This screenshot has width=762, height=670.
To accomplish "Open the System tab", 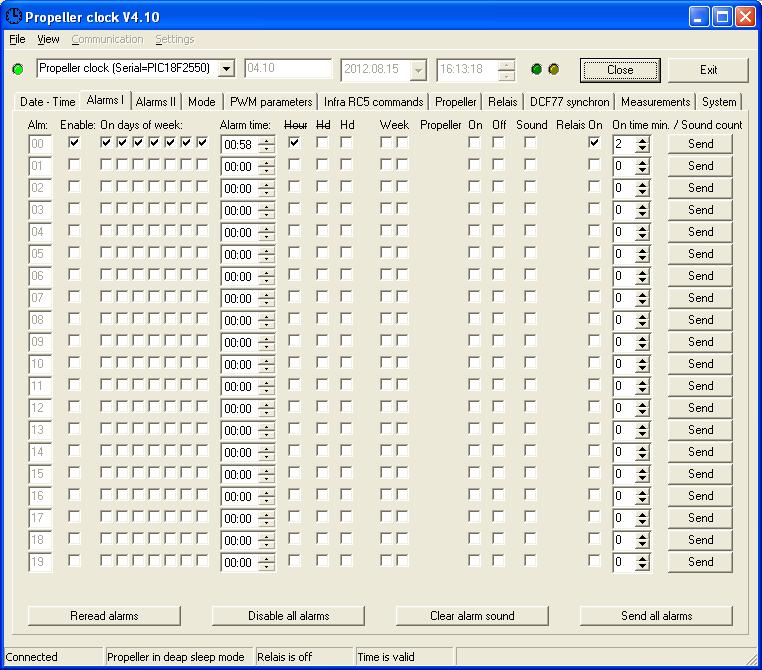I will click(719, 102).
